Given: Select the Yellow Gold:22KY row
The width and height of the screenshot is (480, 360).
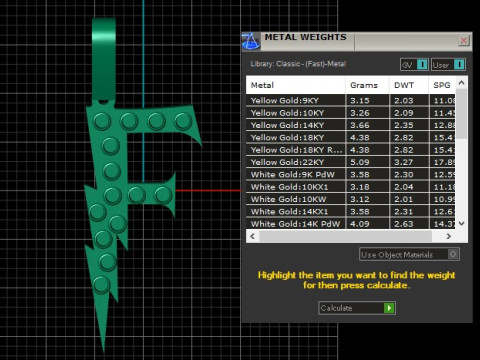Looking at the screenshot, I should (x=351, y=162).
